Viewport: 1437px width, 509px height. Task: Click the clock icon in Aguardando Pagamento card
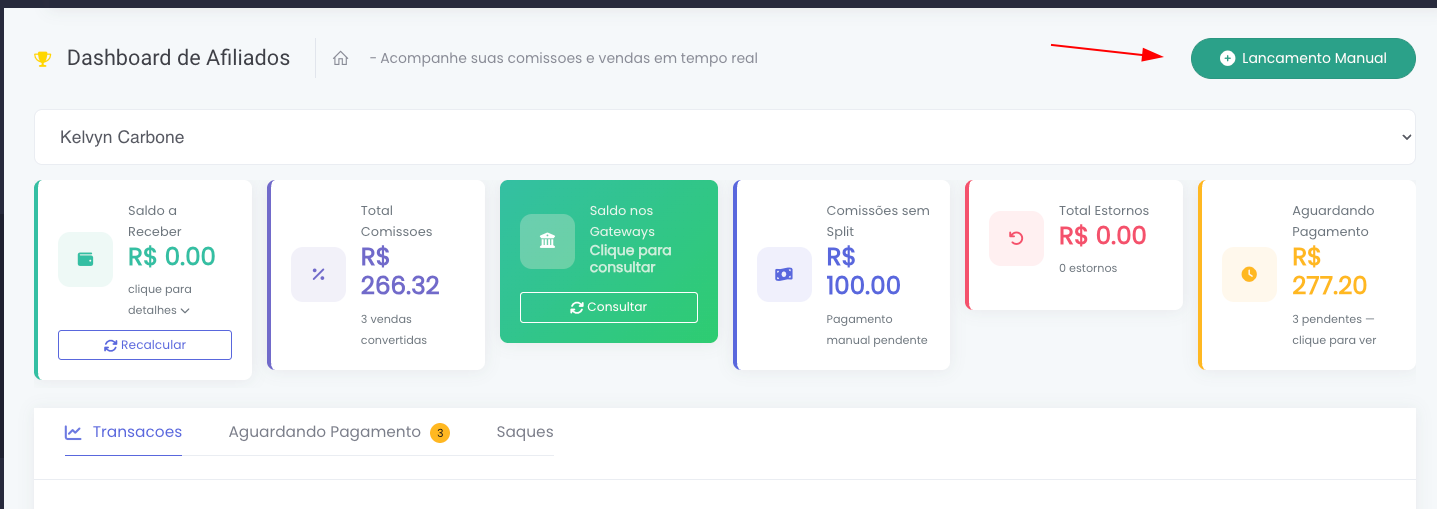pos(1249,274)
